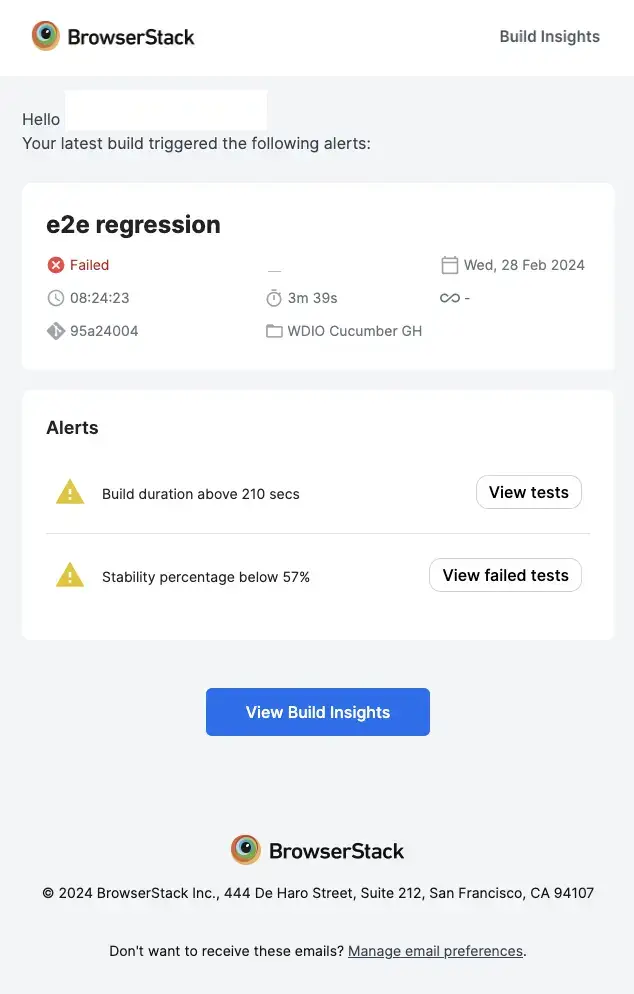Click the e2e regression build title
This screenshot has width=634, height=994.
click(x=133, y=225)
